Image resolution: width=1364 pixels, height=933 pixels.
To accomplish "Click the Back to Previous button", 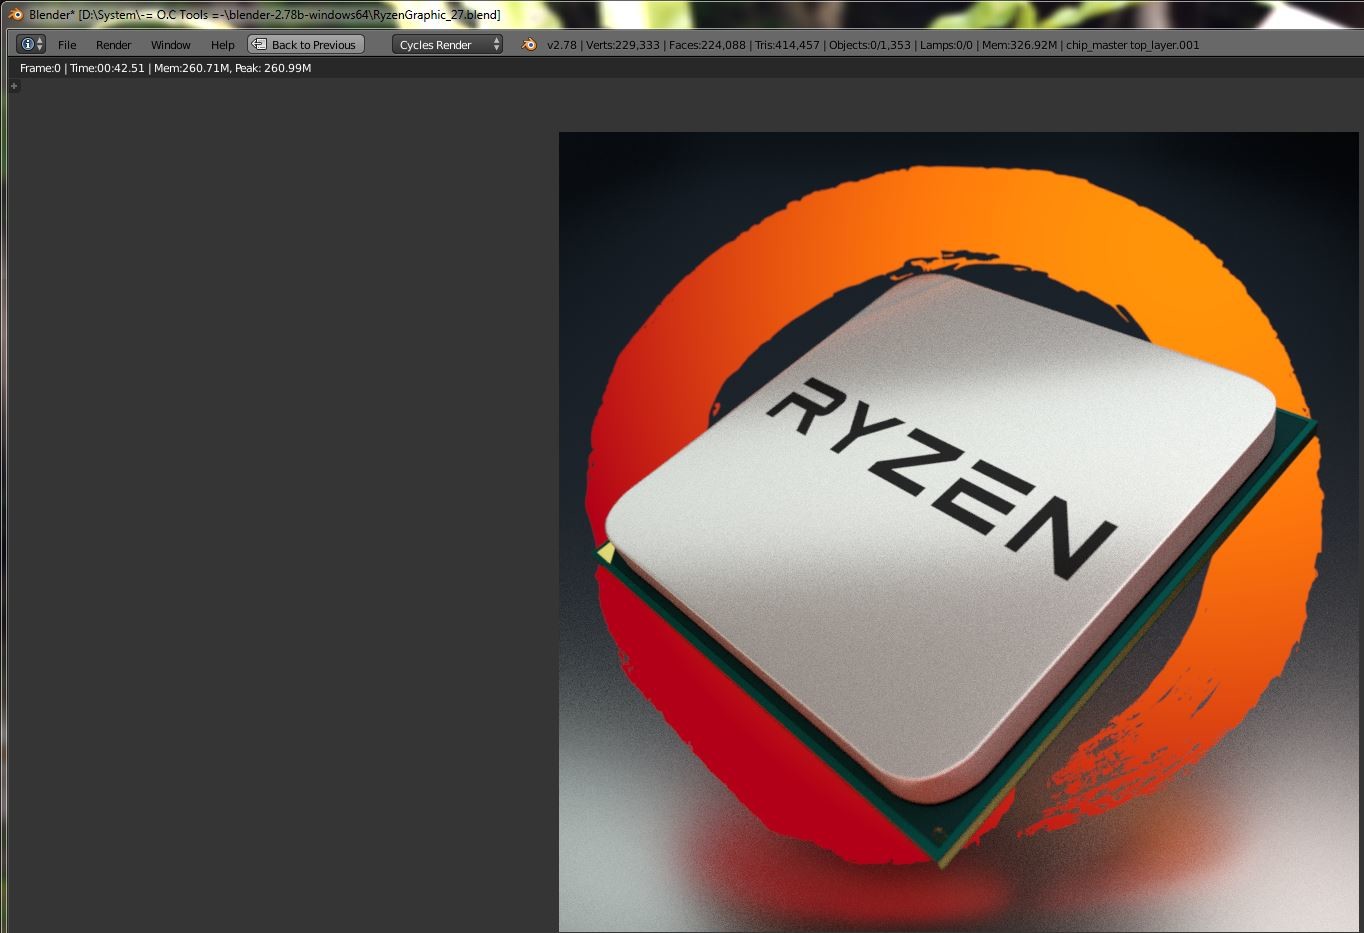I will (x=306, y=44).
